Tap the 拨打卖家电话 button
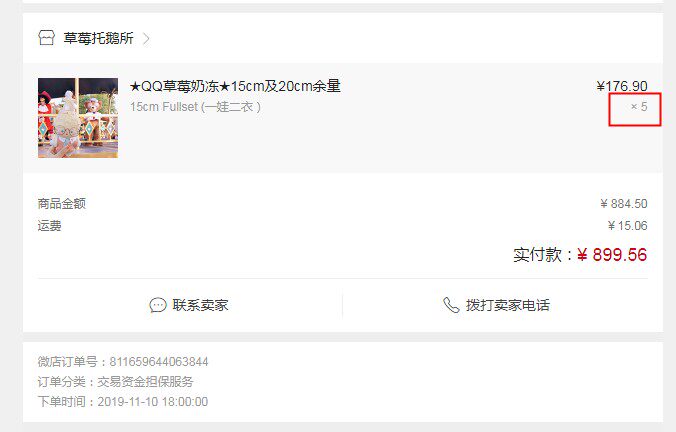The image size is (676, 432). 496,305
